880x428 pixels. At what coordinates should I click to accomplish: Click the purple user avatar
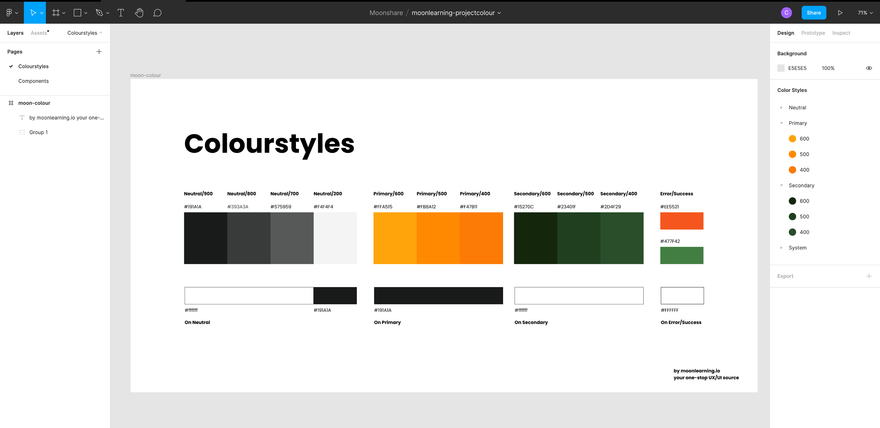click(786, 12)
